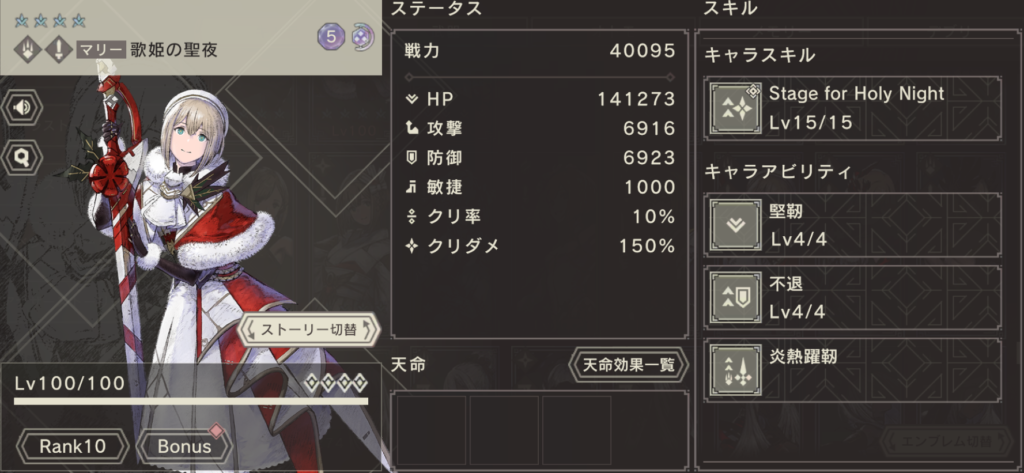Select the first empty 天命 slot
The width and height of the screenshot is (1024, 473).
432,430
